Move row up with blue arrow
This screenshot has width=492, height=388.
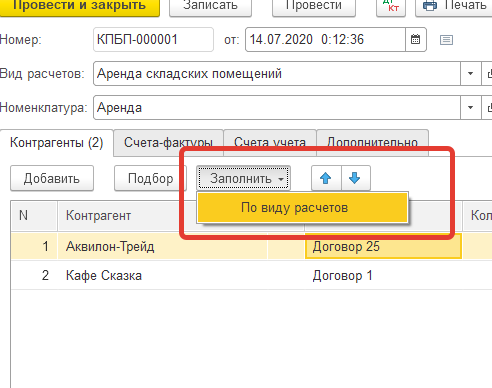coord(326,178)
